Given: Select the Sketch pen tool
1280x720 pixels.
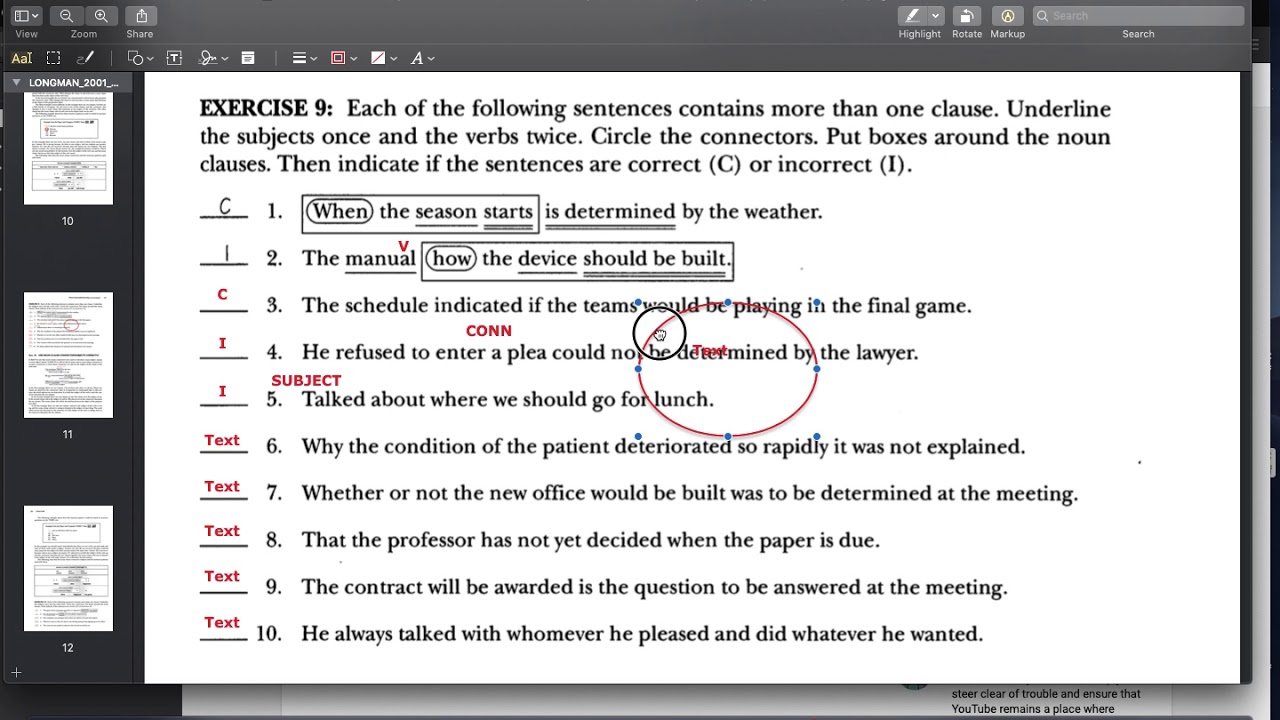Looking at the screenshot, I should point(85,58).
